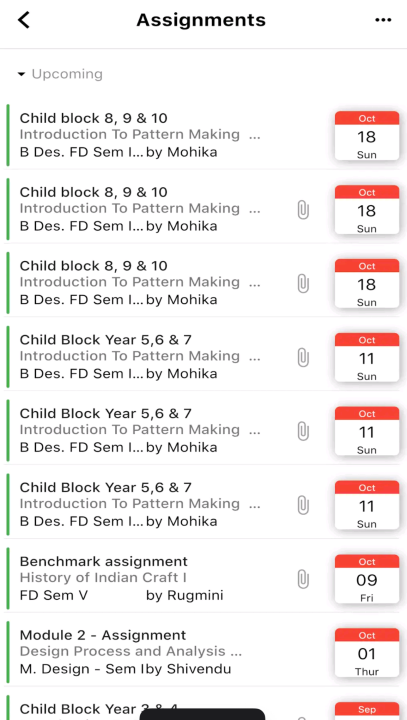Tap the Oct 01 Thur date badge
Viewport: 407px width, 720px height.
pos(367,653)
